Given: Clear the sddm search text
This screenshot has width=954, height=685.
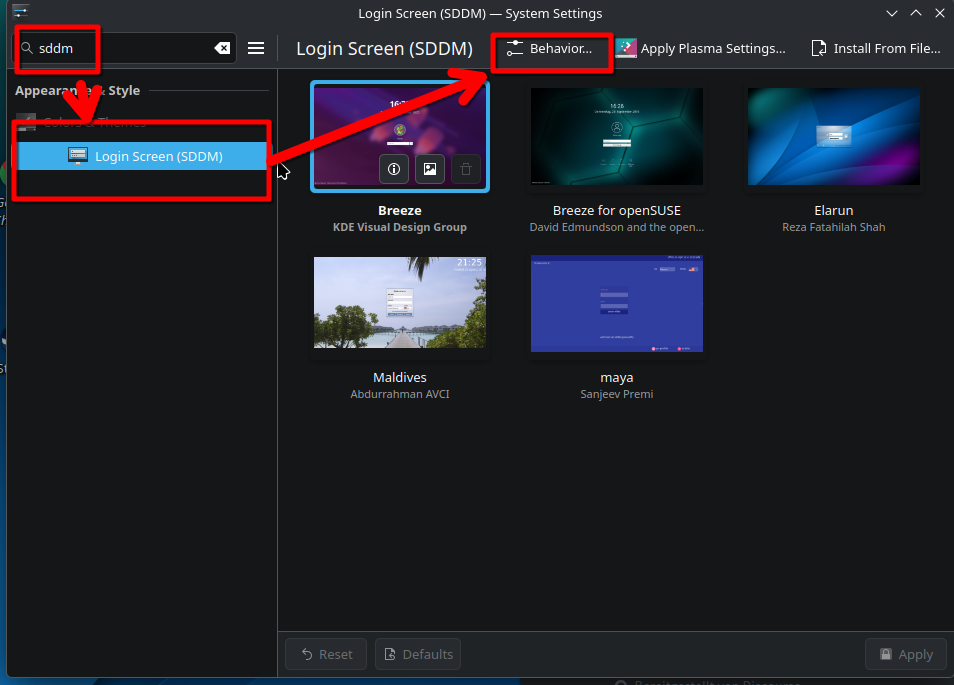Looking at the screenshot, I should coord(222,48).
